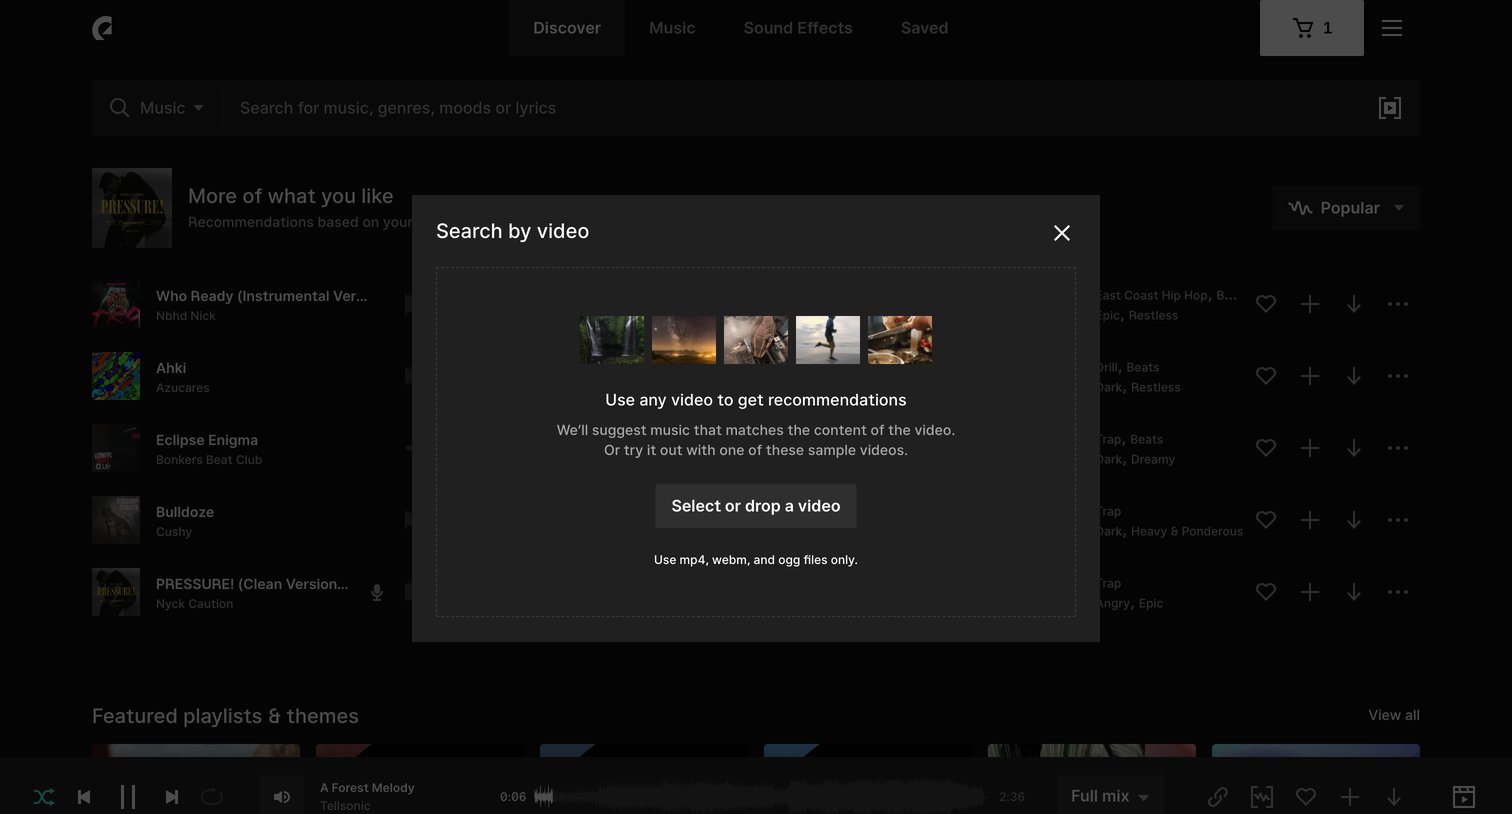Open the Eclipse Enigma track title
Screen dimensions: 1512x814
(x=207, y=440)
